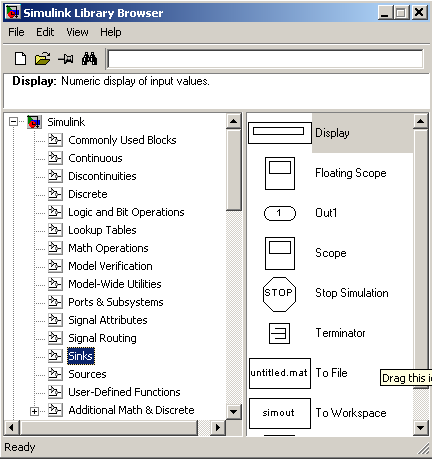The image size is (432, 459).
Task: Click the title bar Simulink application icon
Action: 13,12
